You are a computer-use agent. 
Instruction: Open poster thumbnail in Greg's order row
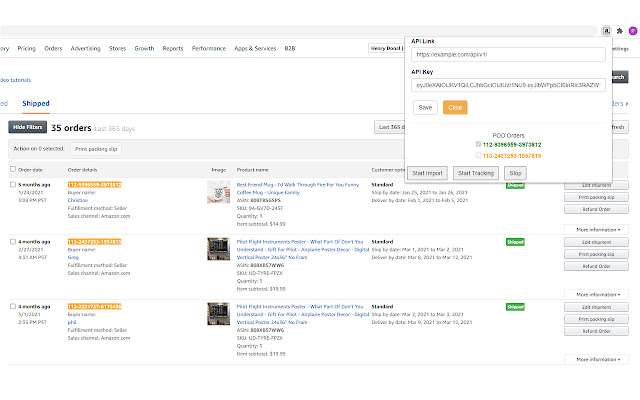[x=218, y=249]
